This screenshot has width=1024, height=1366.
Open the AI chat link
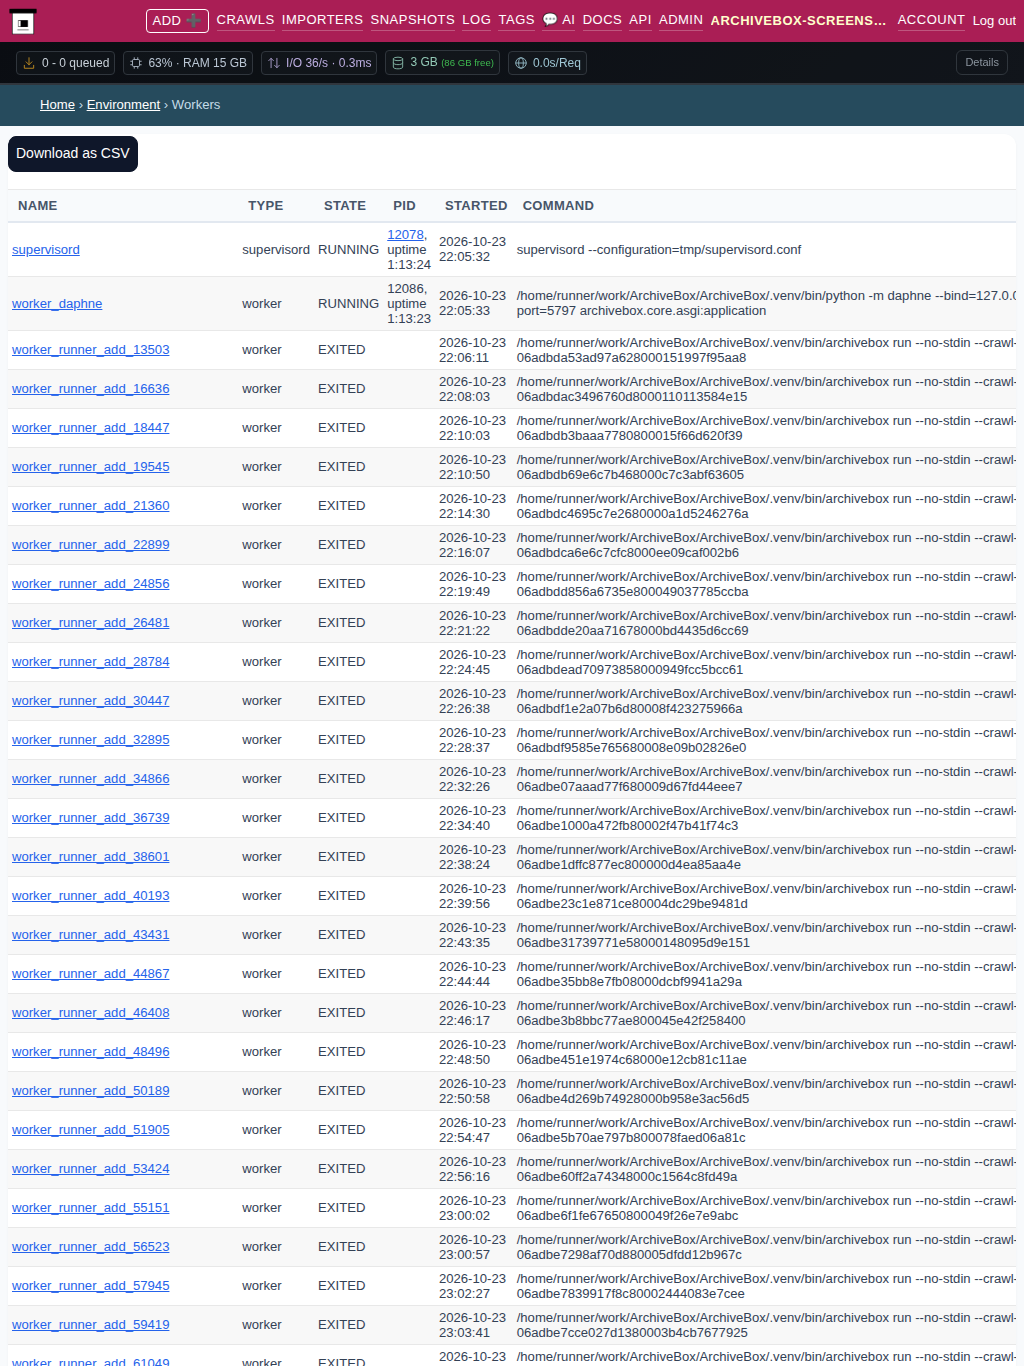point(558,20)
